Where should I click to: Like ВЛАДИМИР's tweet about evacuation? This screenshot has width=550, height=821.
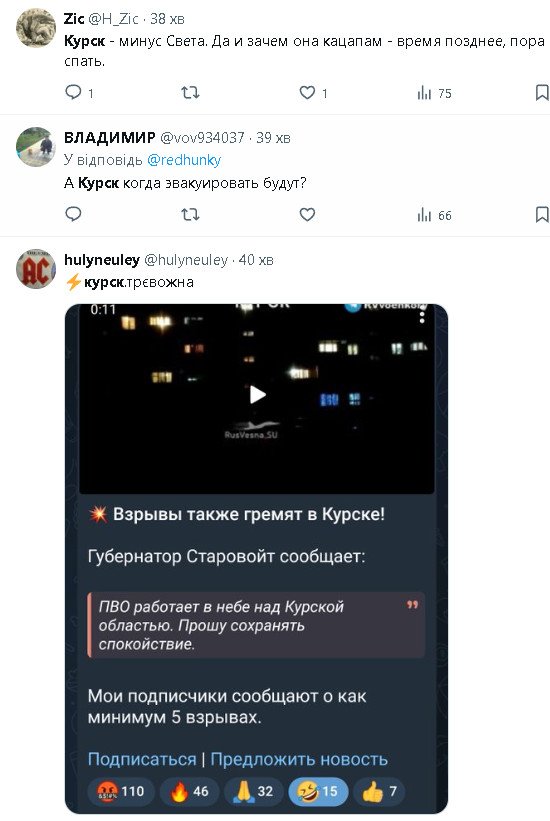point(307,214)
